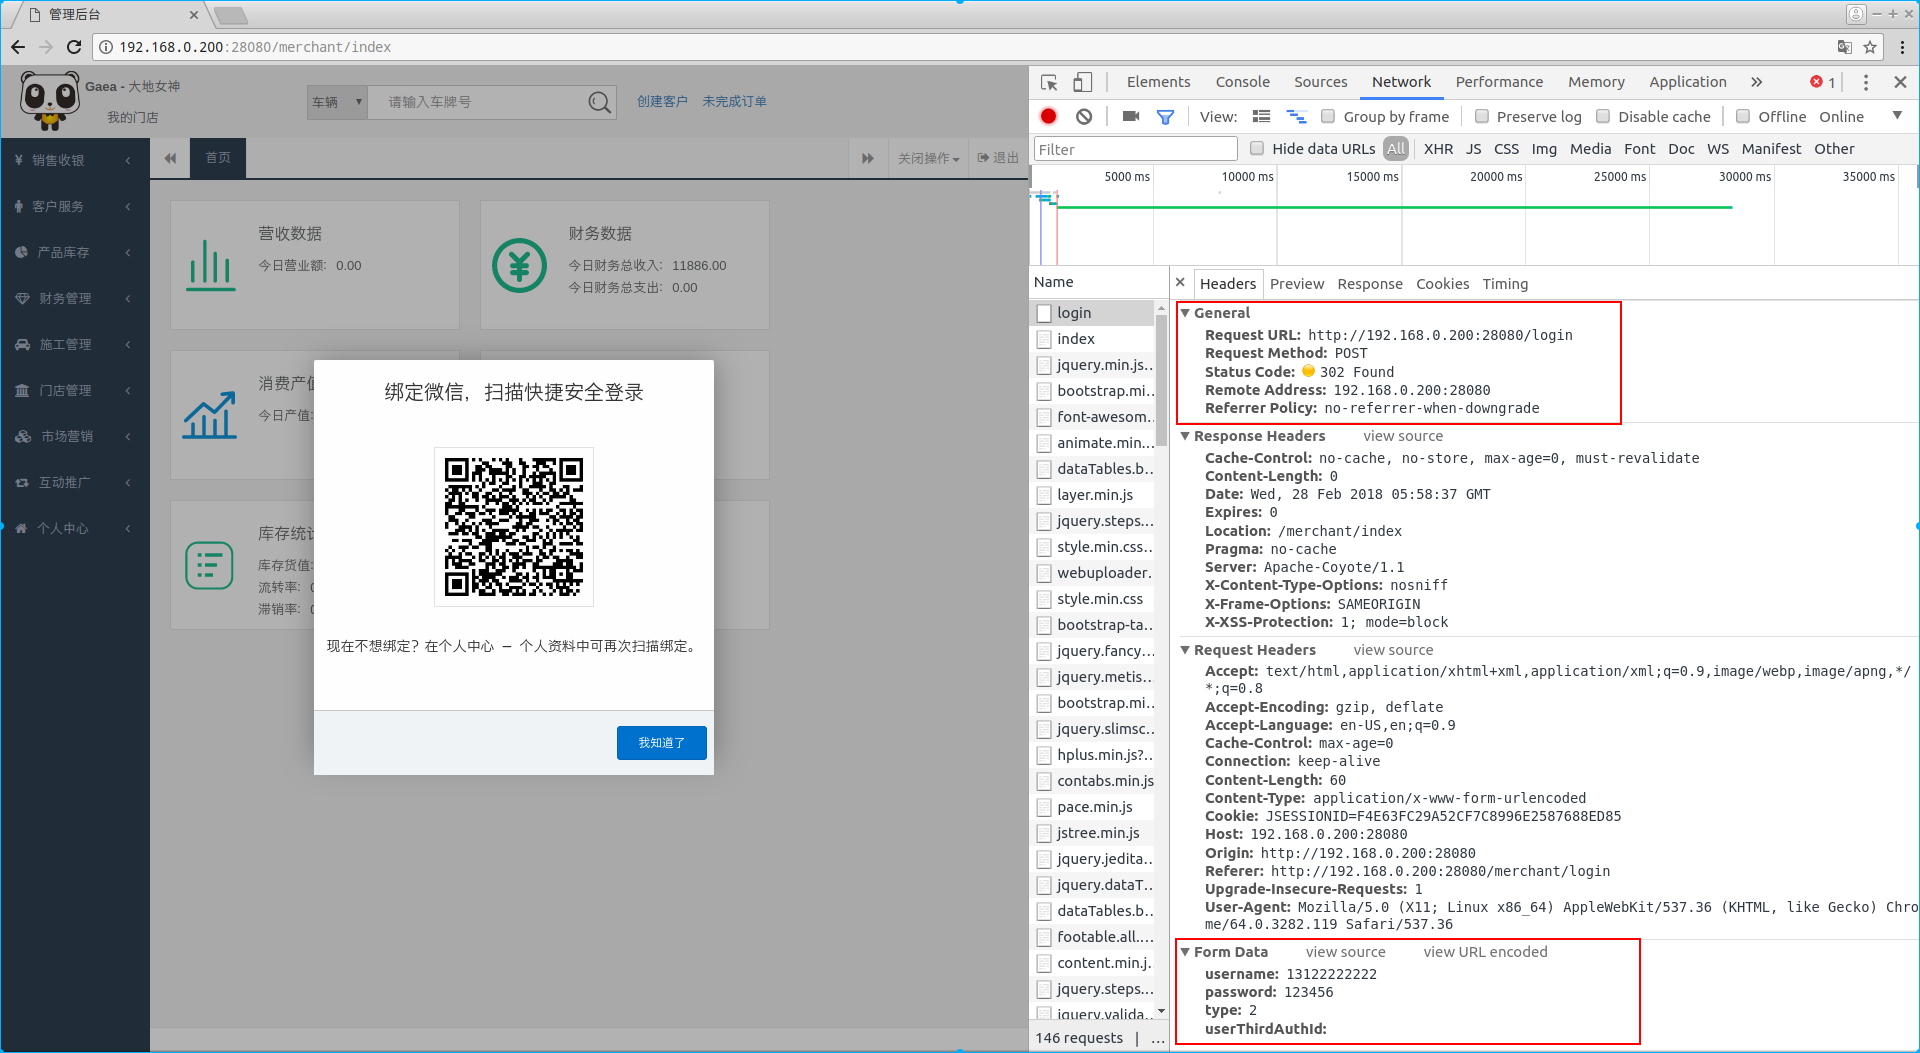Viewport: 1920px width, 1053px height.
Task: Click view source beside Response Headers
Action: tap(1402, 436)
